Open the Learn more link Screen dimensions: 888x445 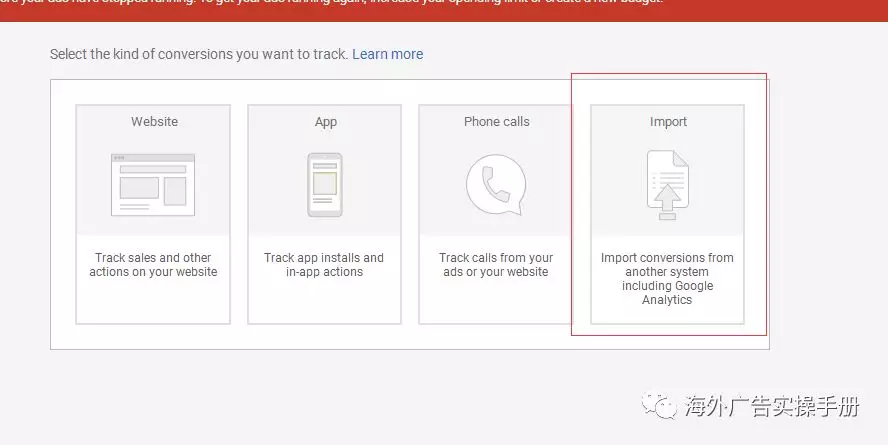pyautogui.click(x=387, y=54)
